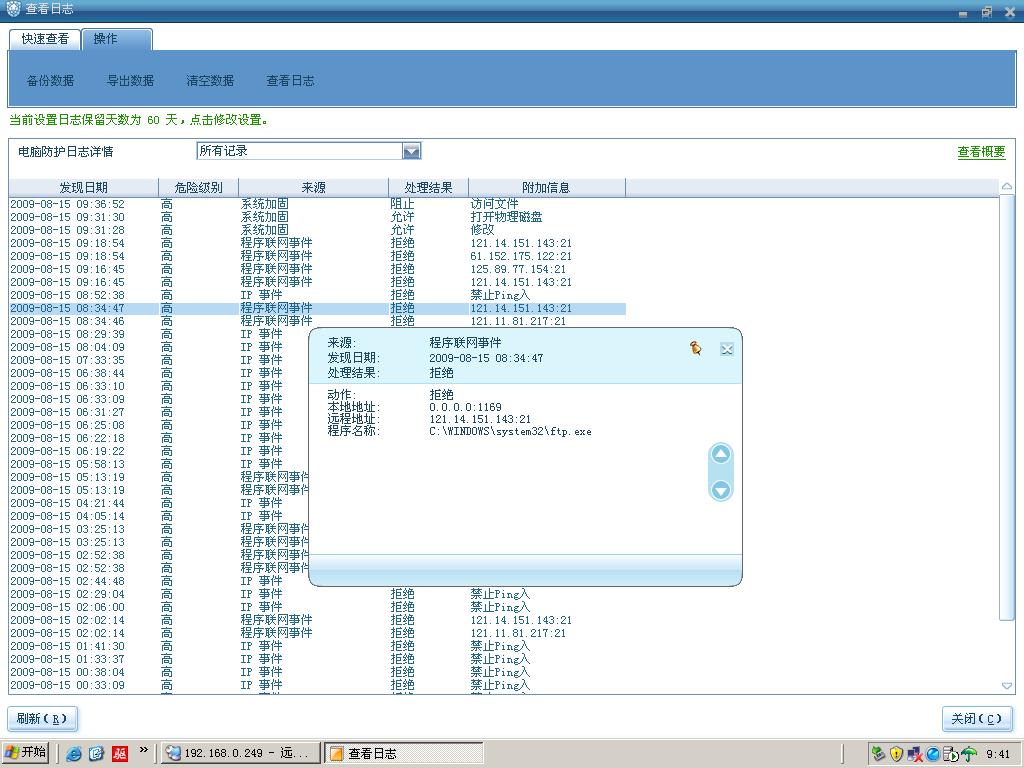Select the 09:36:52 系统加固 log entry
1024x768 pixels.
click(200, 204)
